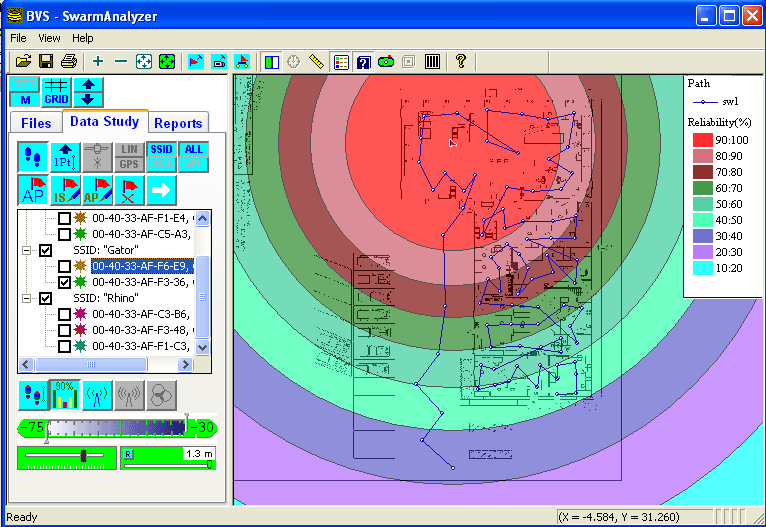Click the delete flag red X icon
This screenshot has width=766, height=527.
129,189
